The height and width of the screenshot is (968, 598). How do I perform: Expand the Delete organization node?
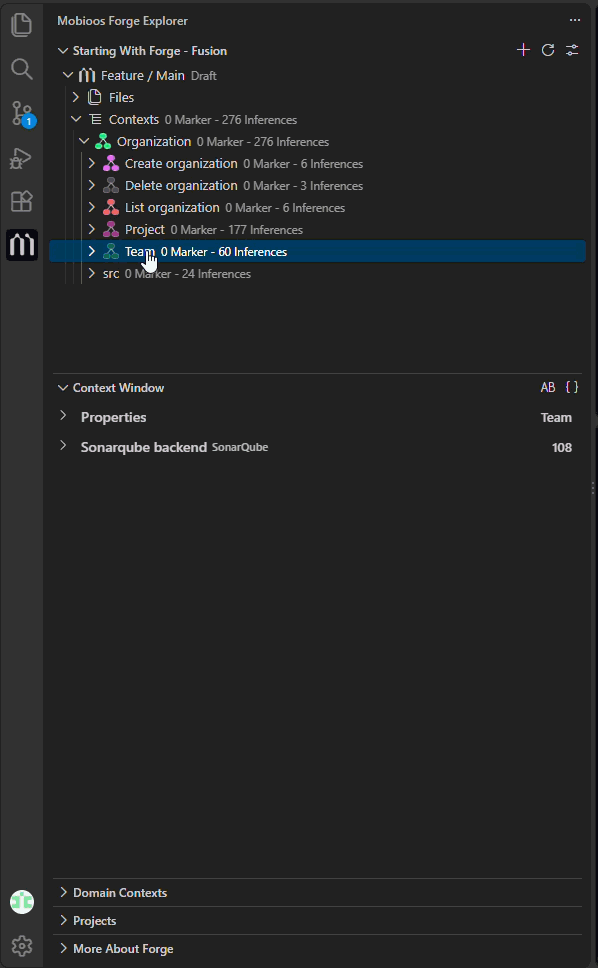pyautogui.click(x=92, y=185)
